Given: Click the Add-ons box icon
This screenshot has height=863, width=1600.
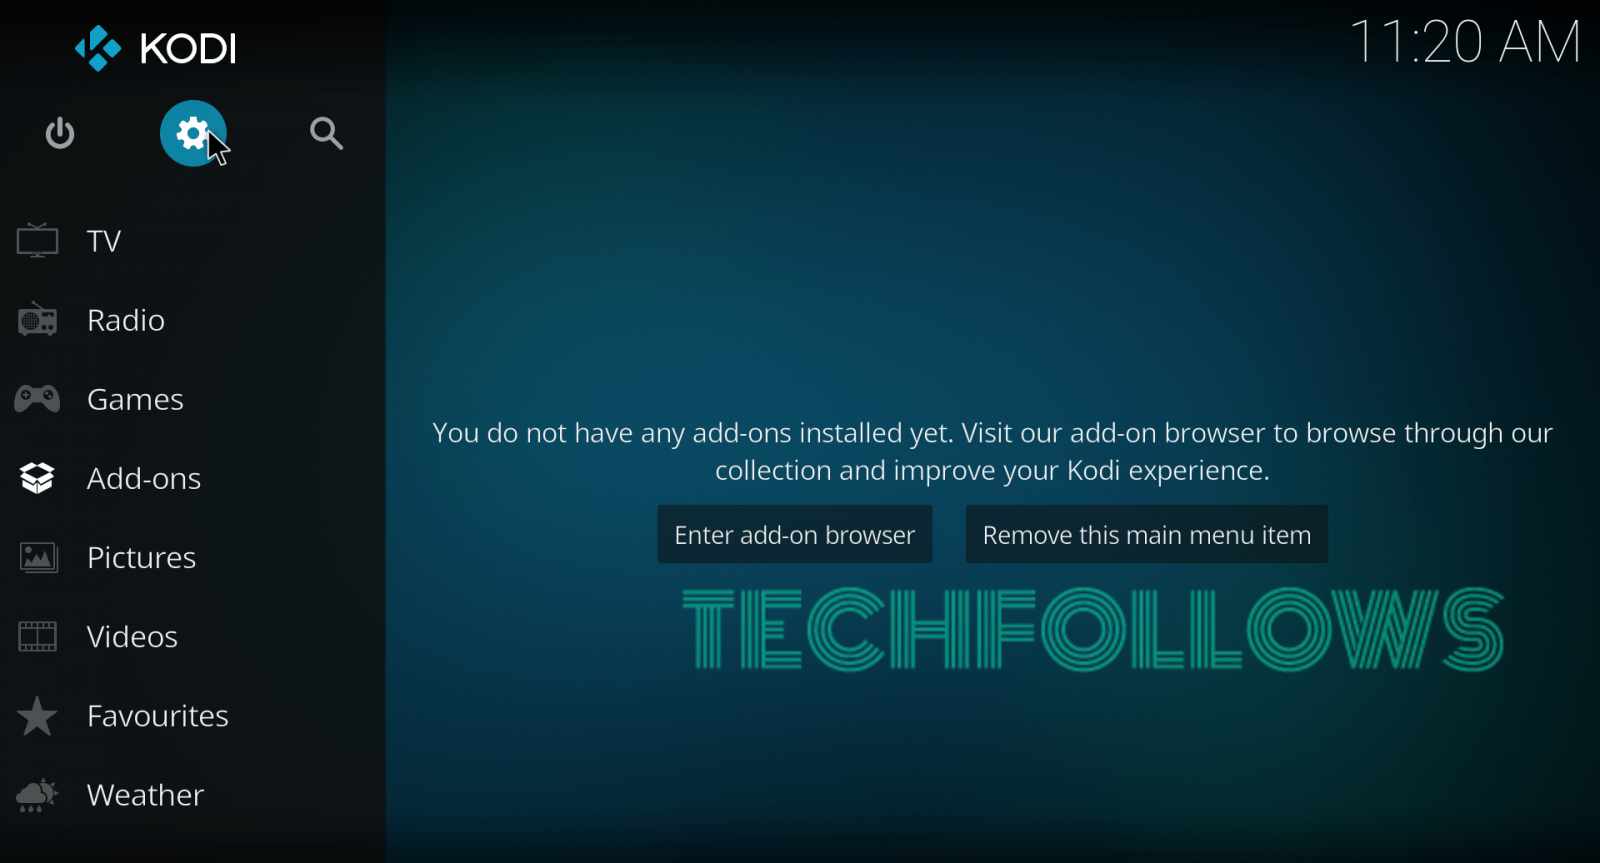Looking at the screenshot, I should 37,478.
